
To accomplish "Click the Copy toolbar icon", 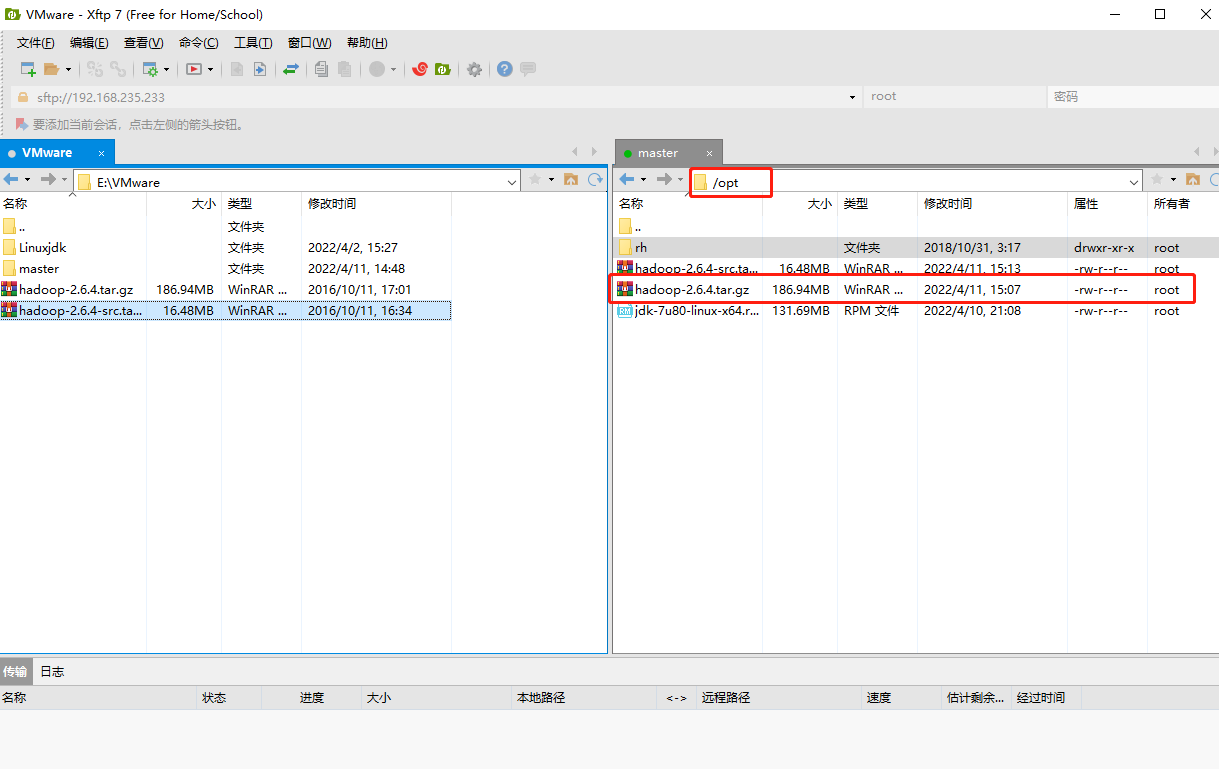I will 321,69.
